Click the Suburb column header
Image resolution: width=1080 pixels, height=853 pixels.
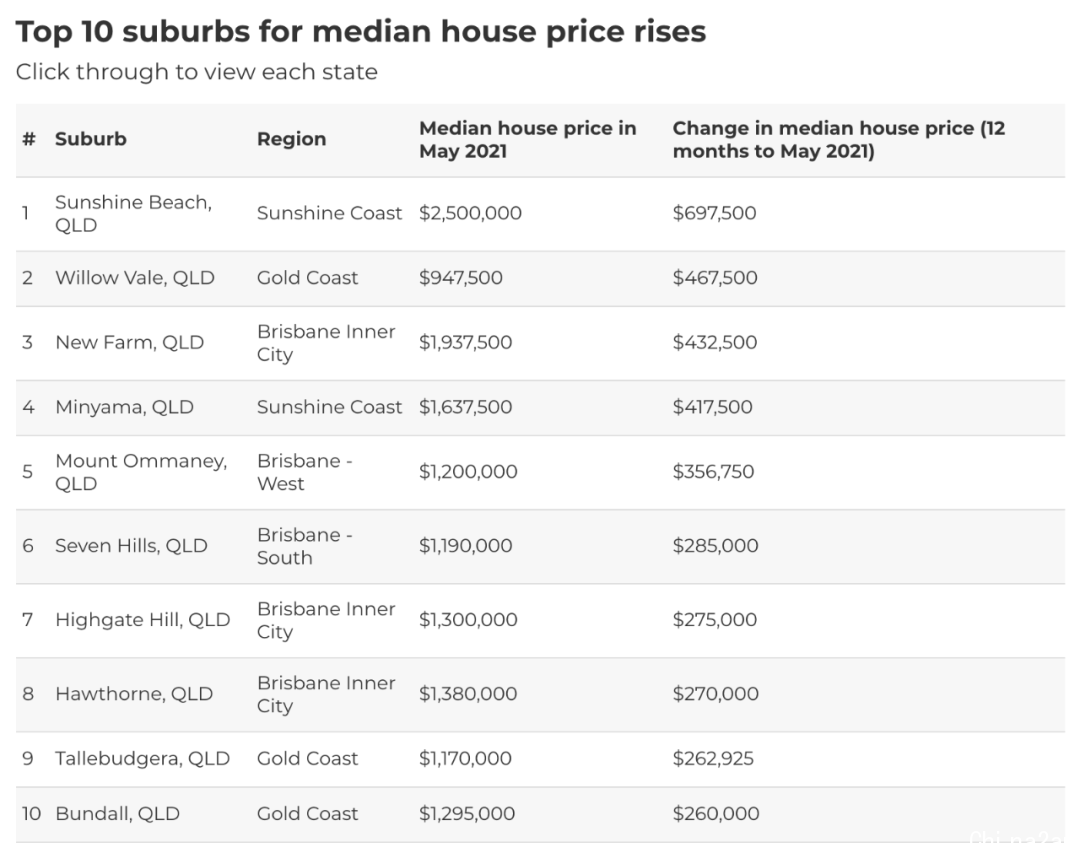tap(90, 139)
